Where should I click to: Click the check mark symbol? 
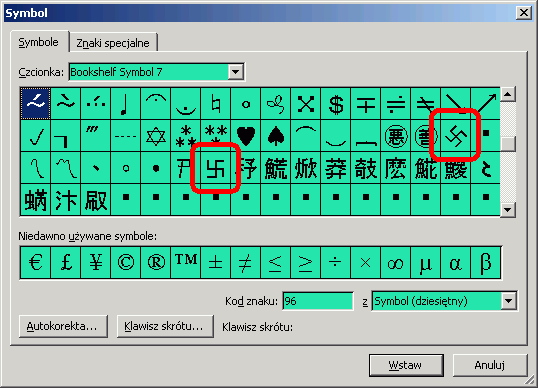coord(36,136)
